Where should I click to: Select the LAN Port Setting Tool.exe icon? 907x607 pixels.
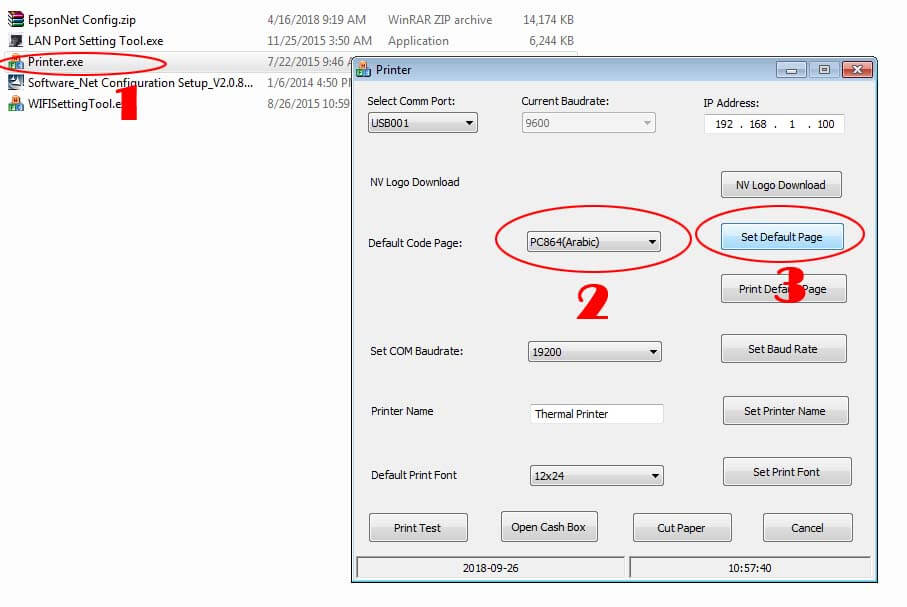[15, 41]
